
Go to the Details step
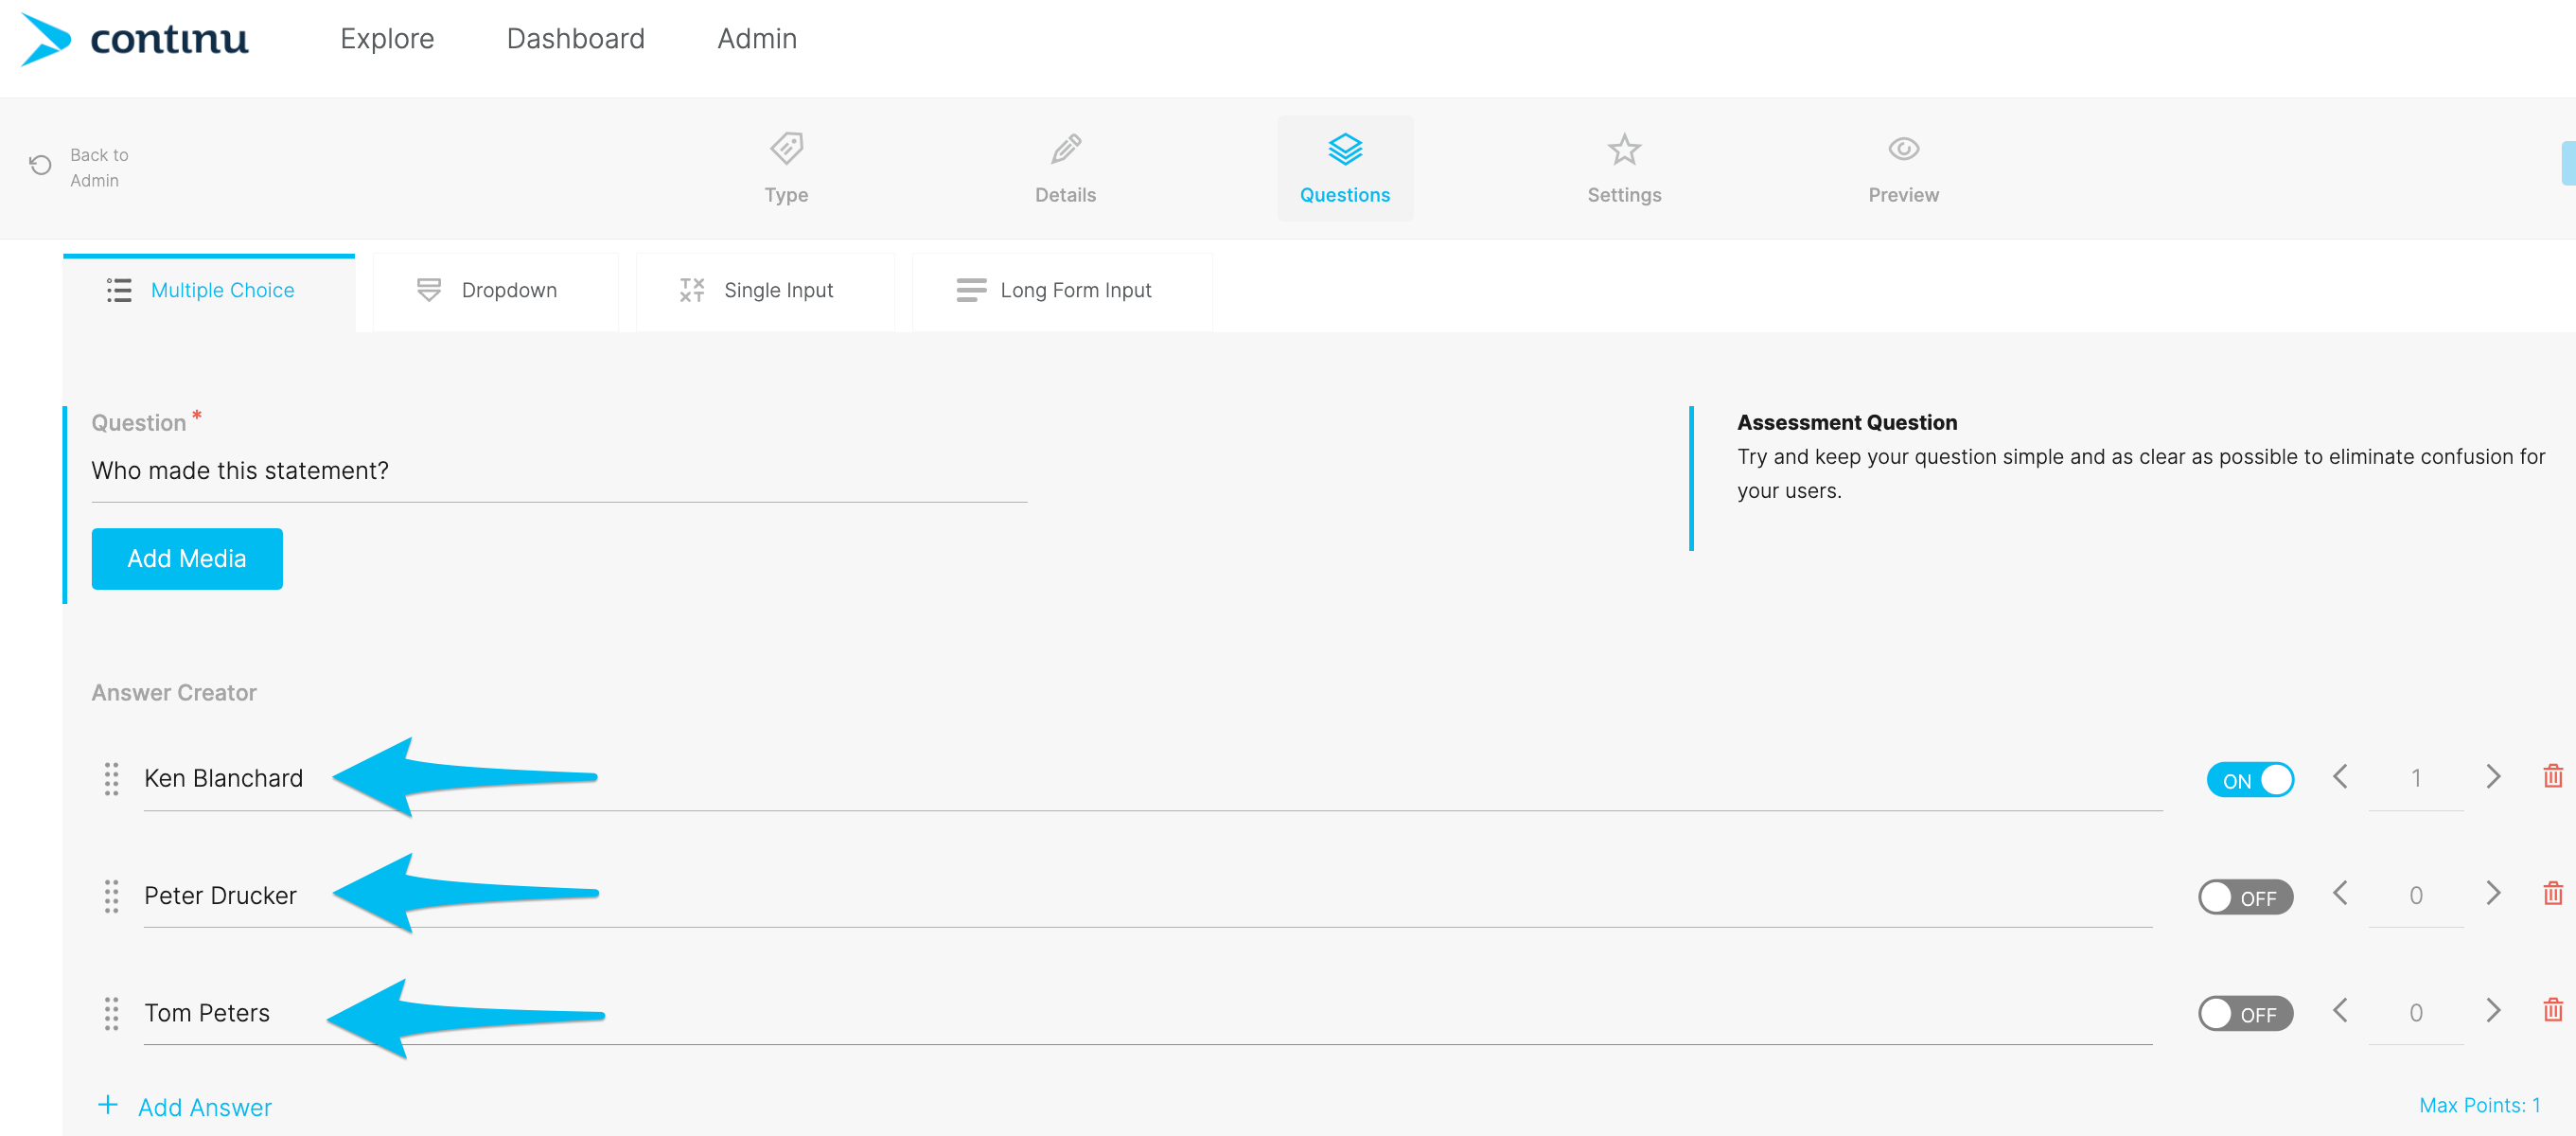point(1065,168)
